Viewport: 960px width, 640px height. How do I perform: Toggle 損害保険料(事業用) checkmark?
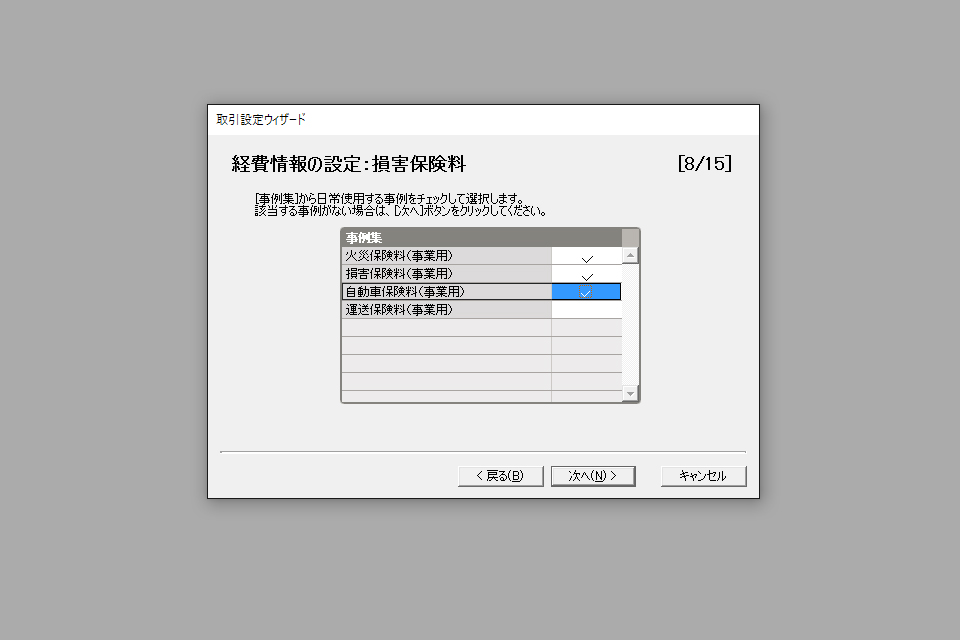pos(587,274)
